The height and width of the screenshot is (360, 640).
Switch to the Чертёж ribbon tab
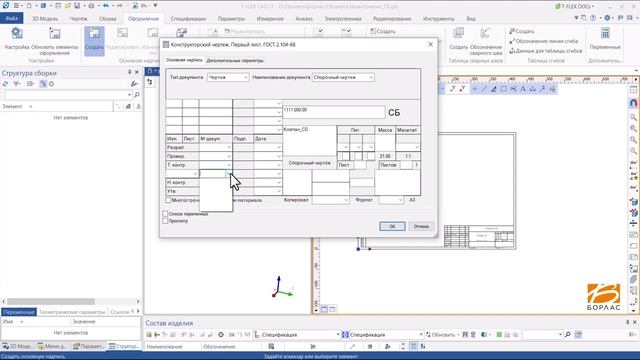[x=78, y=19]
